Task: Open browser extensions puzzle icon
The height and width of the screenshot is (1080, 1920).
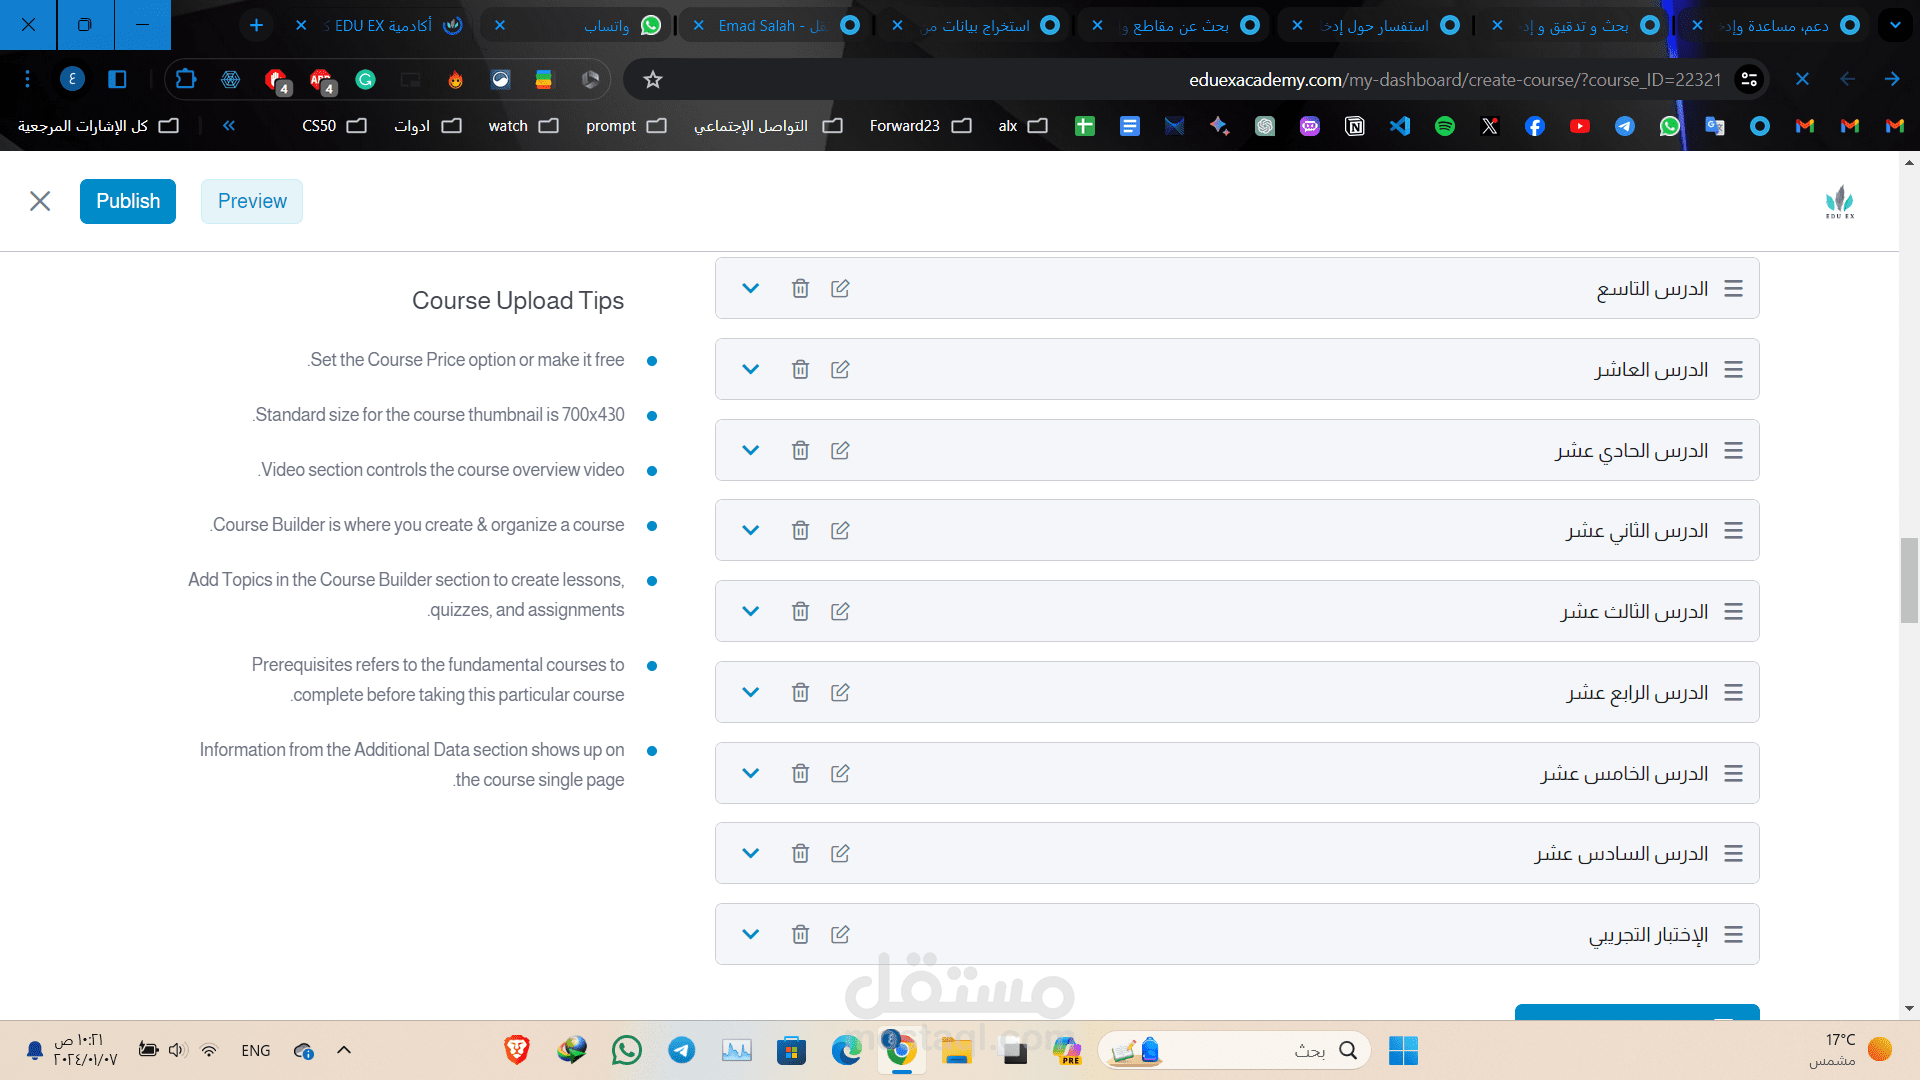Action: tap(186, 79)
